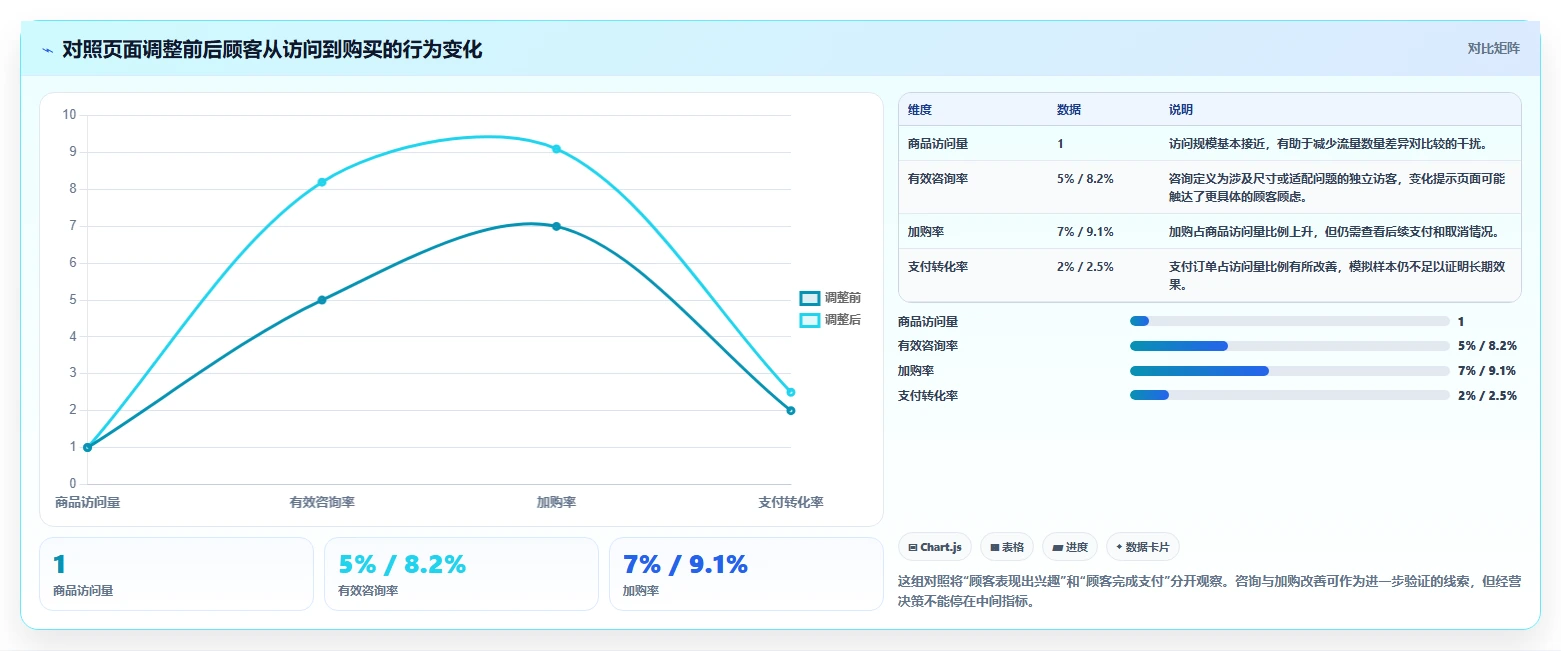The width and height of the screenshot is (1561, 651).
Task: Click the 商品访问量 progress bar
Action: coord(1289,321)
